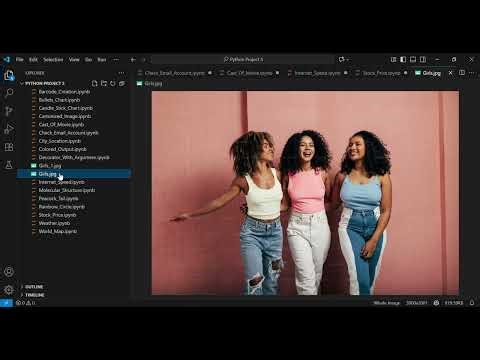Open the notifications bell

point(472,303)
